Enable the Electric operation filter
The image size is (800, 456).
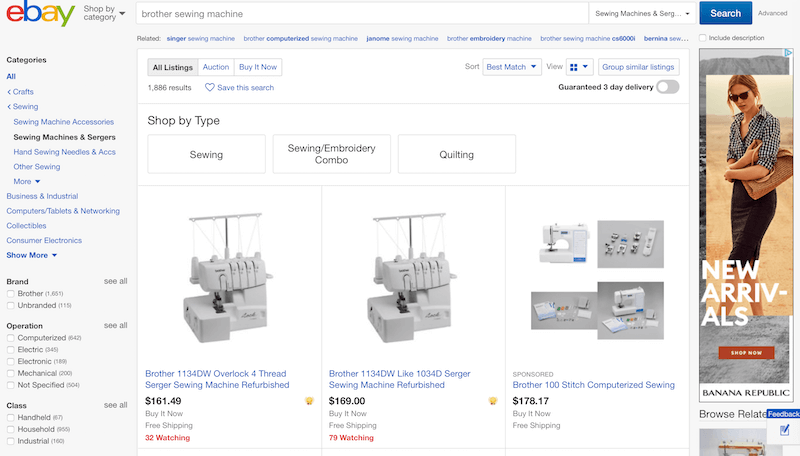pos(11,350)
